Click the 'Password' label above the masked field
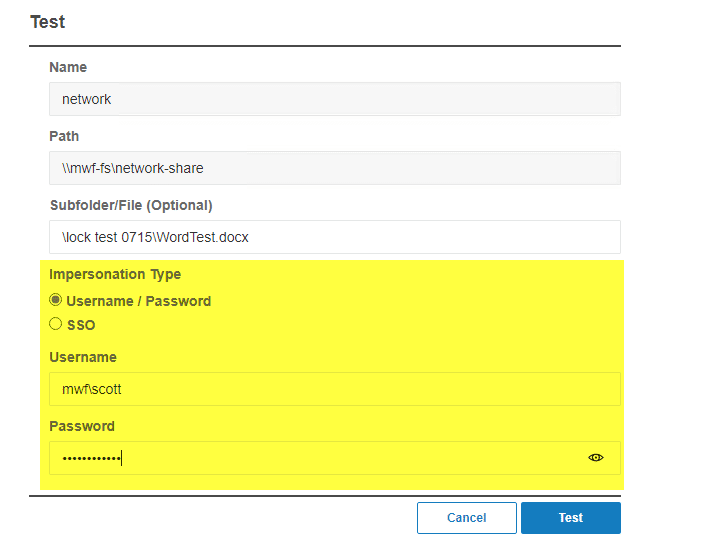This screenshot has width=722, height=560. point(82,426)
